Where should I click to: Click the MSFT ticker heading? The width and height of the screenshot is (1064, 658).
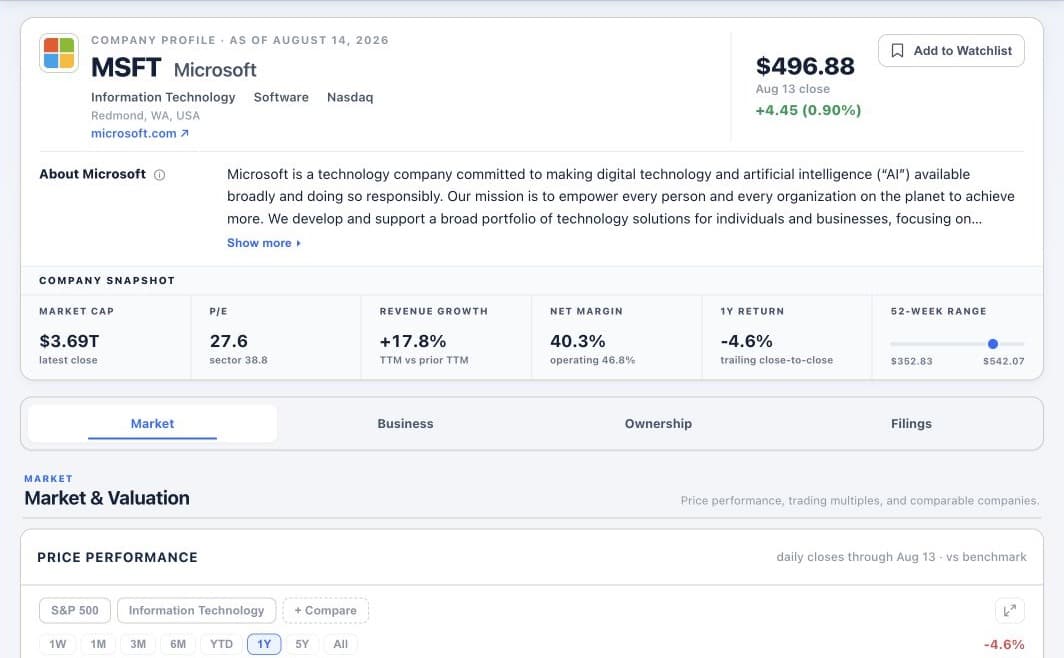click(126, 68)
